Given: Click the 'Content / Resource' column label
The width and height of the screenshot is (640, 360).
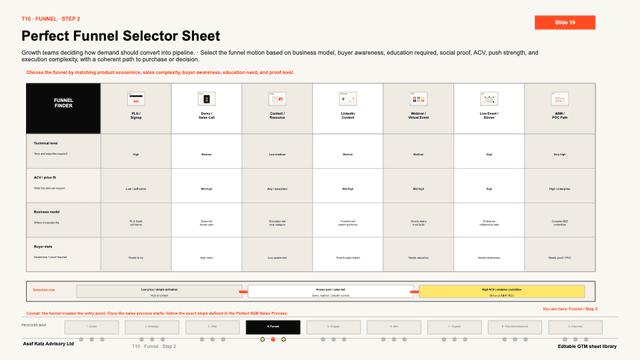Looking at the screenshot, I should (277, 116).
